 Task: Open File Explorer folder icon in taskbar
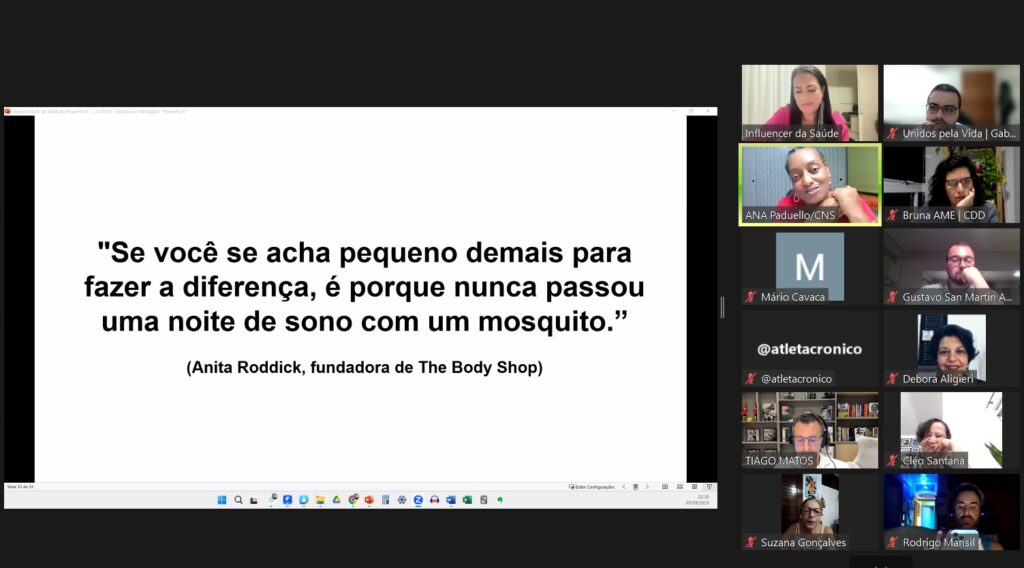pyautogui.click(x=320, y=500)
